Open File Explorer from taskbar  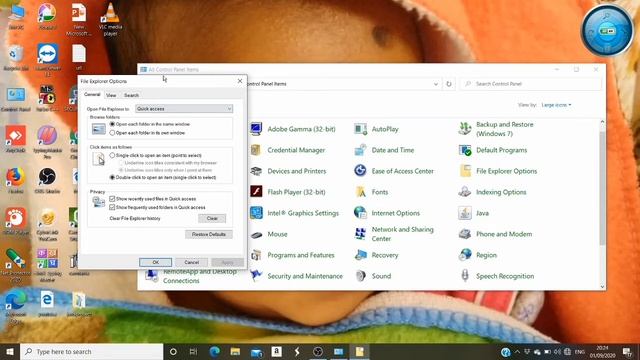235,352
